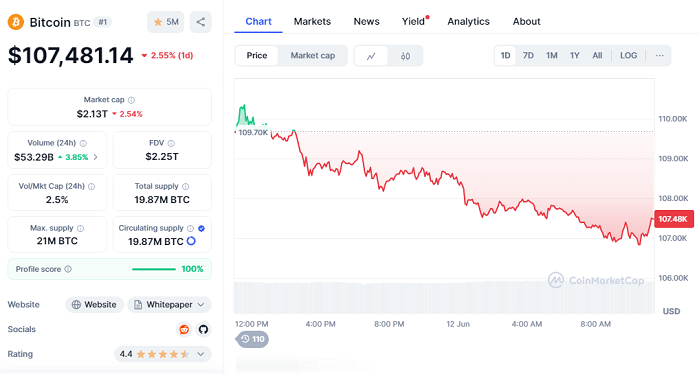This screenshot has height=374, width=699.
Task: Click the Profile score progress bar
Action: [154, 269]
